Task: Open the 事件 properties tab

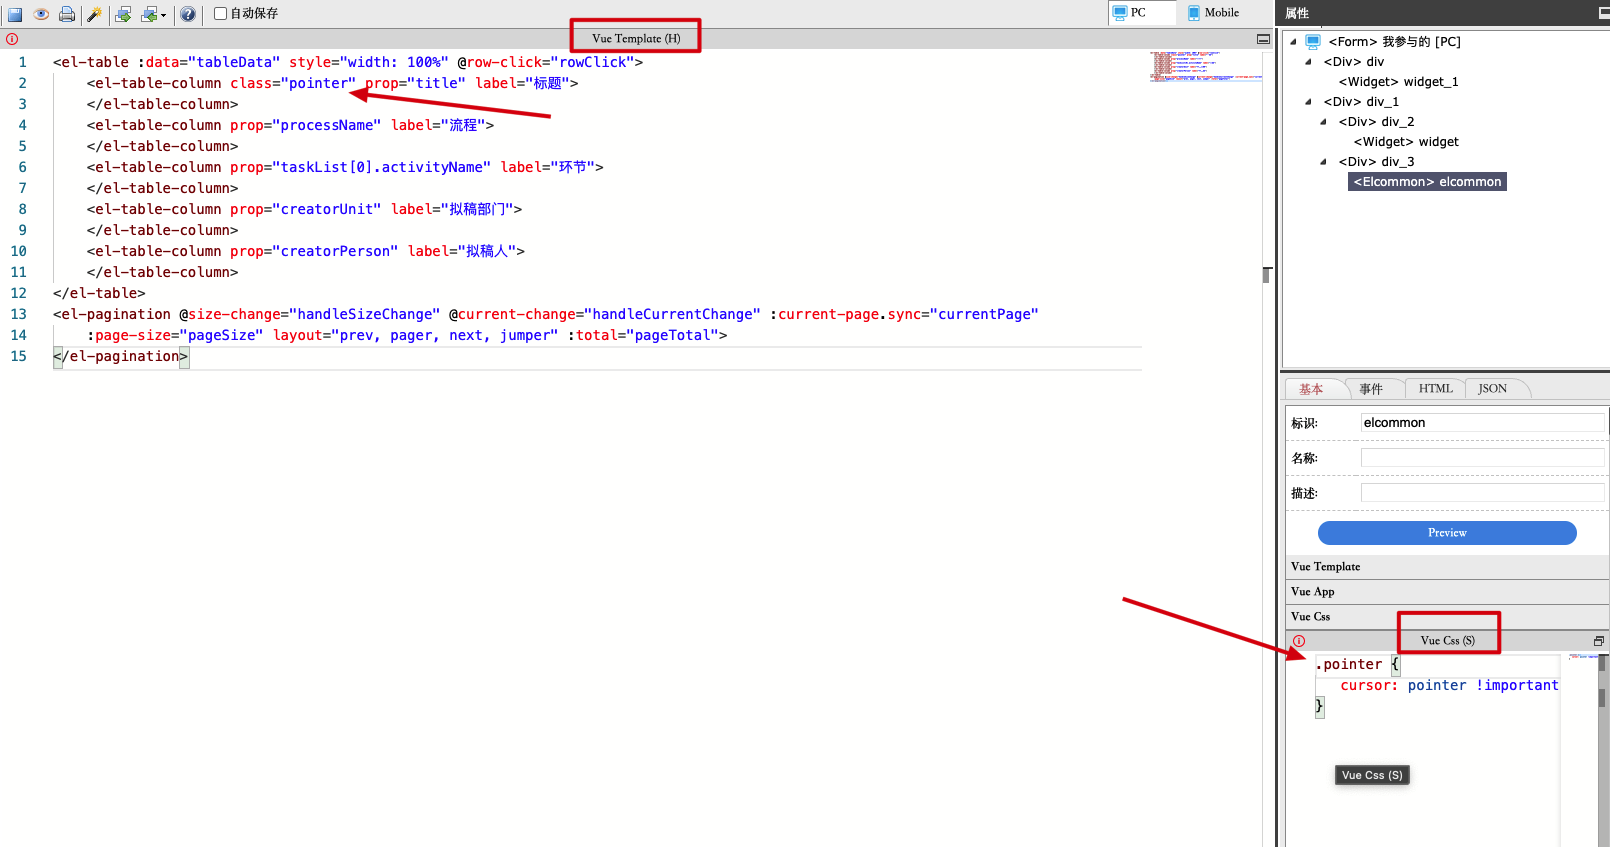Action: (x=1371, y=389)
